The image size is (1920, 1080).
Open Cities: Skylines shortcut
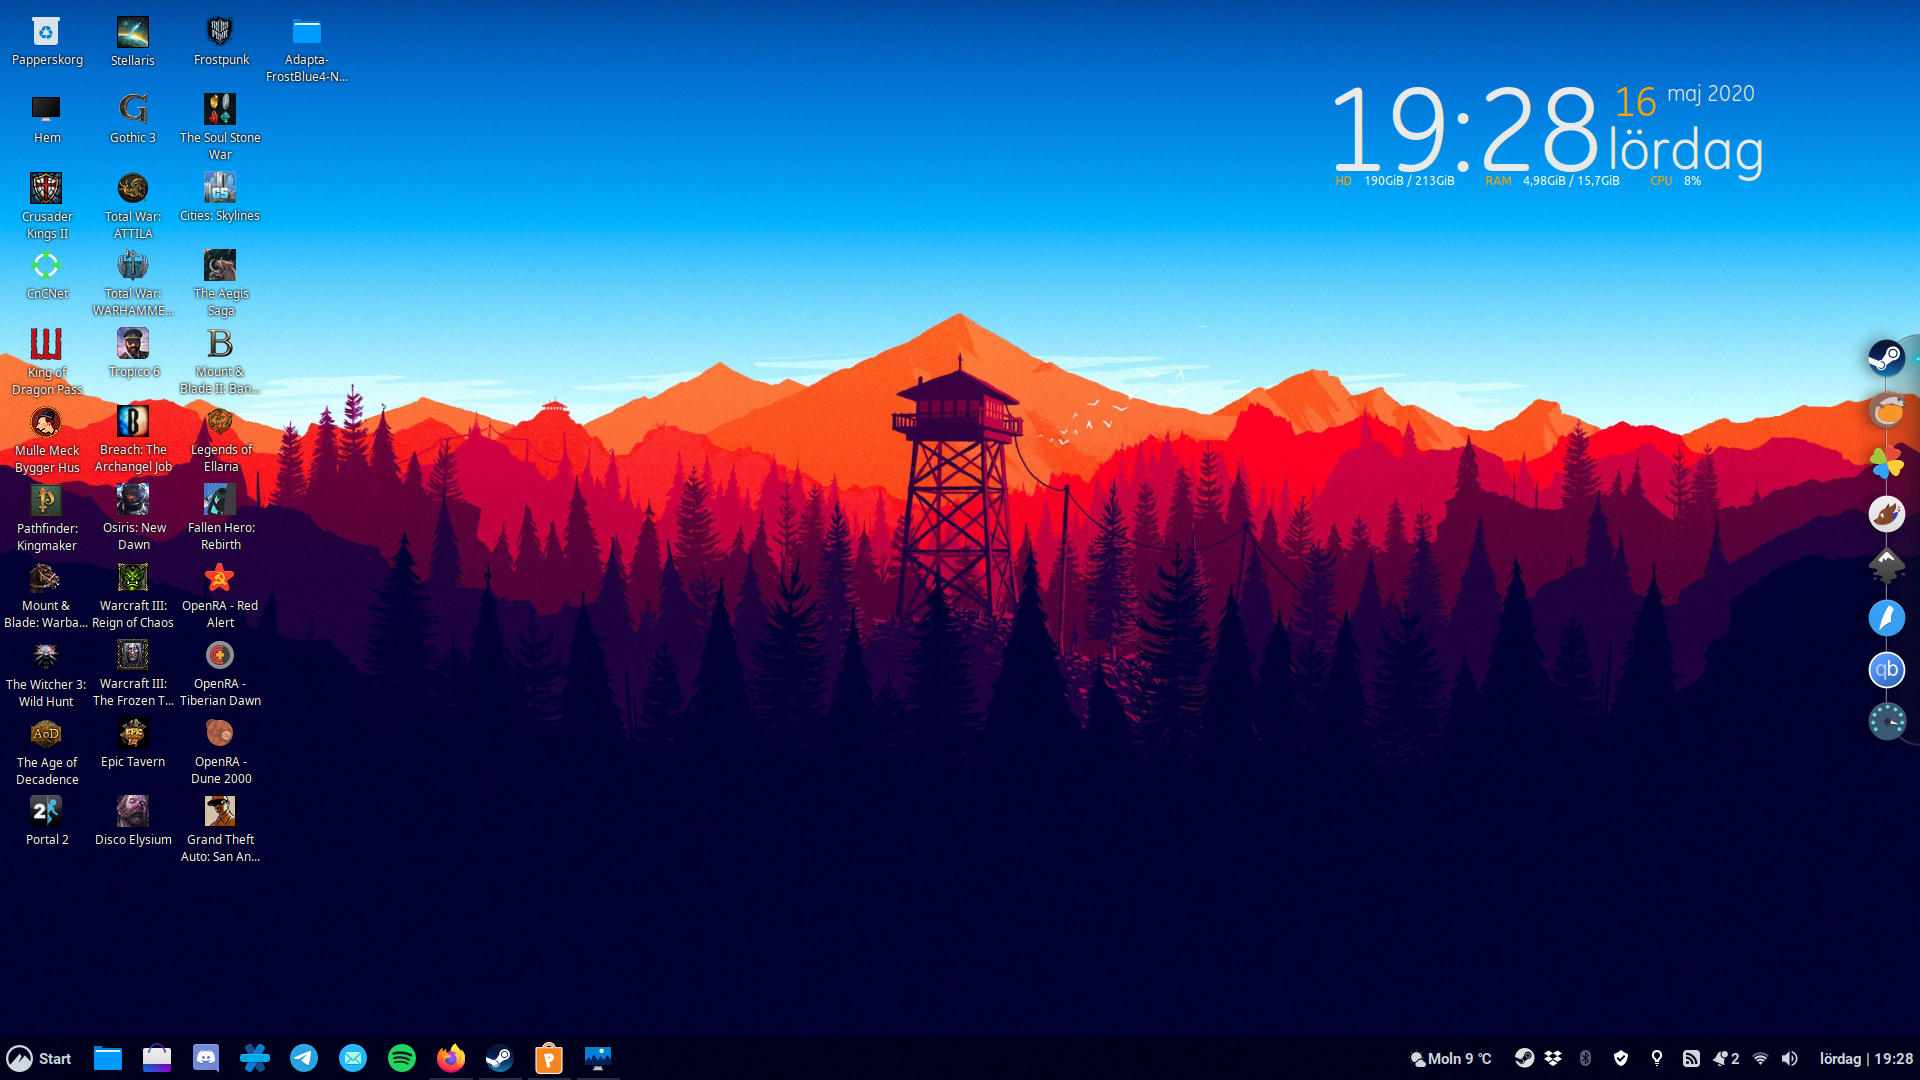(220, 198)
